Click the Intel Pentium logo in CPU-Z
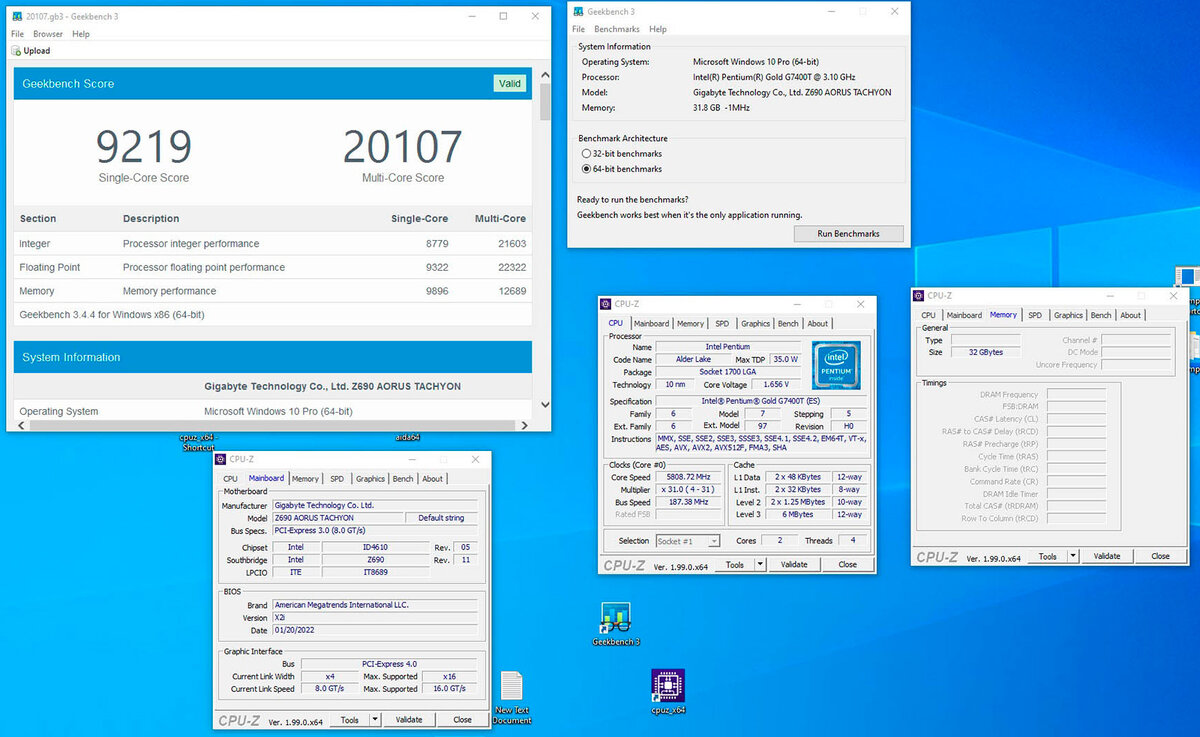The height and width of the screenshot is (737, 1200). (836, 366)
